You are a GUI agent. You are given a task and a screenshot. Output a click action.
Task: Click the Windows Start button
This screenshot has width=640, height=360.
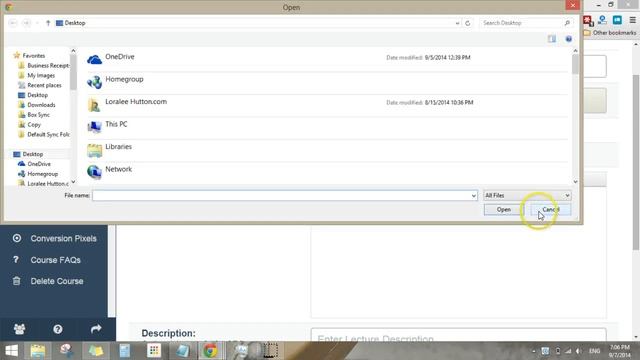point(11,351)
